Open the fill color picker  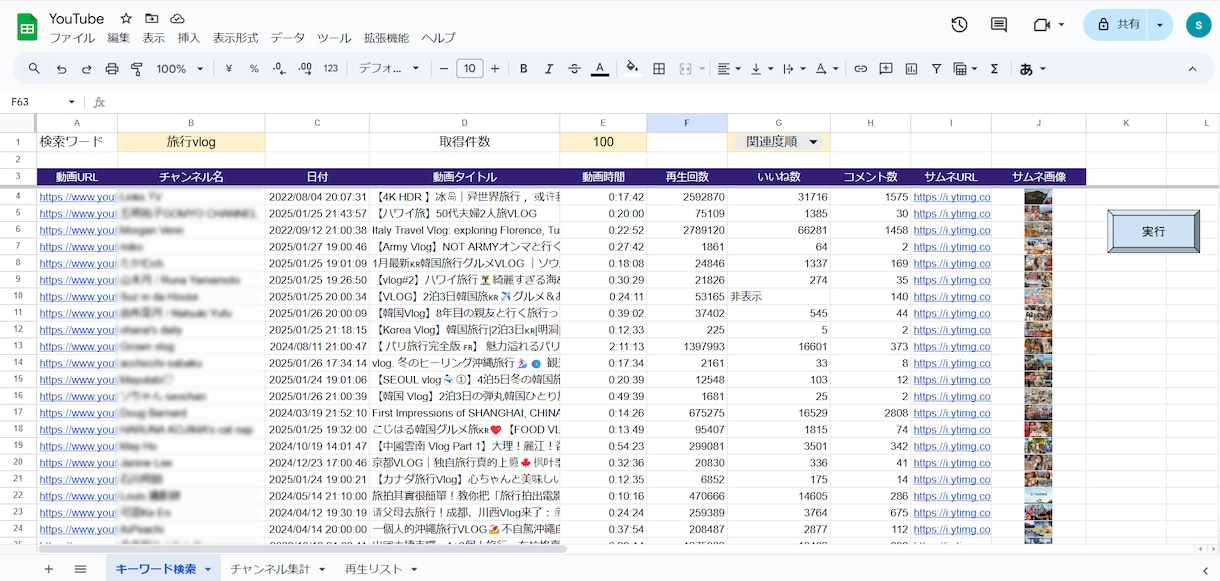click(x=632, y=69)
